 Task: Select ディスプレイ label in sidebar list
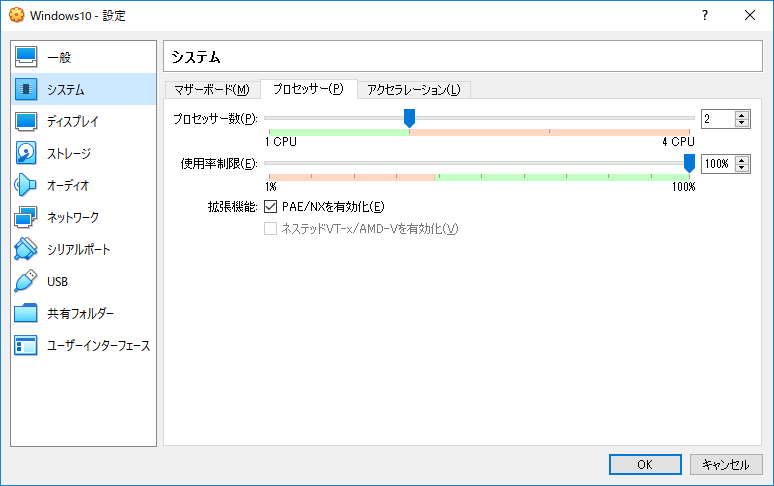[73, 121]
